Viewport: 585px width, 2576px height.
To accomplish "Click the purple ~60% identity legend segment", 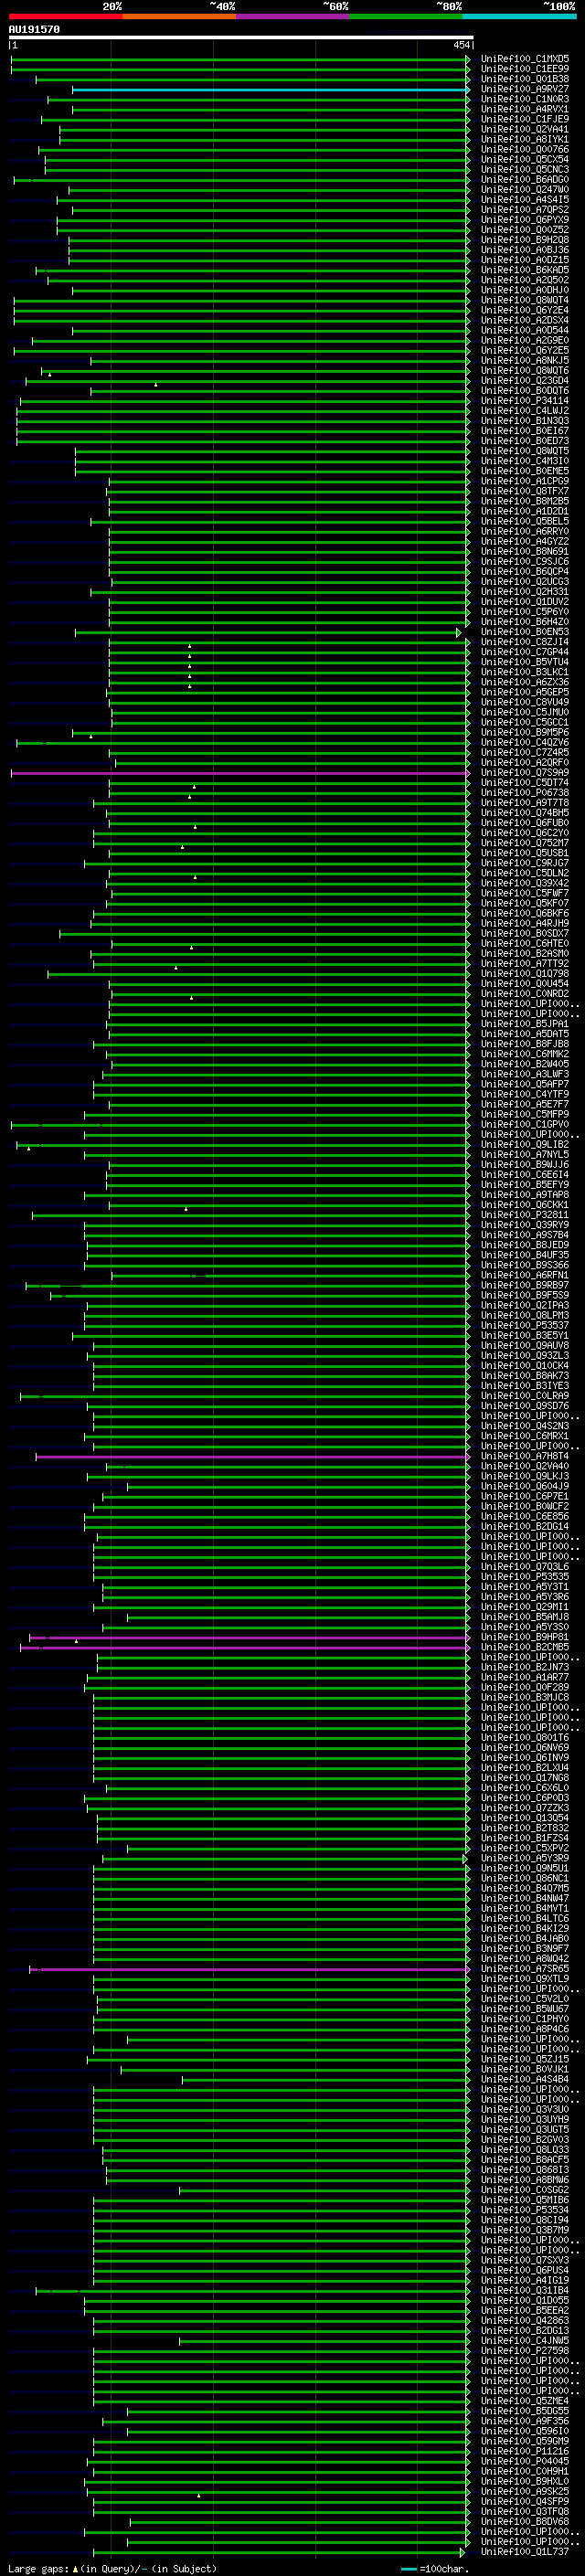I will [292, 16].
